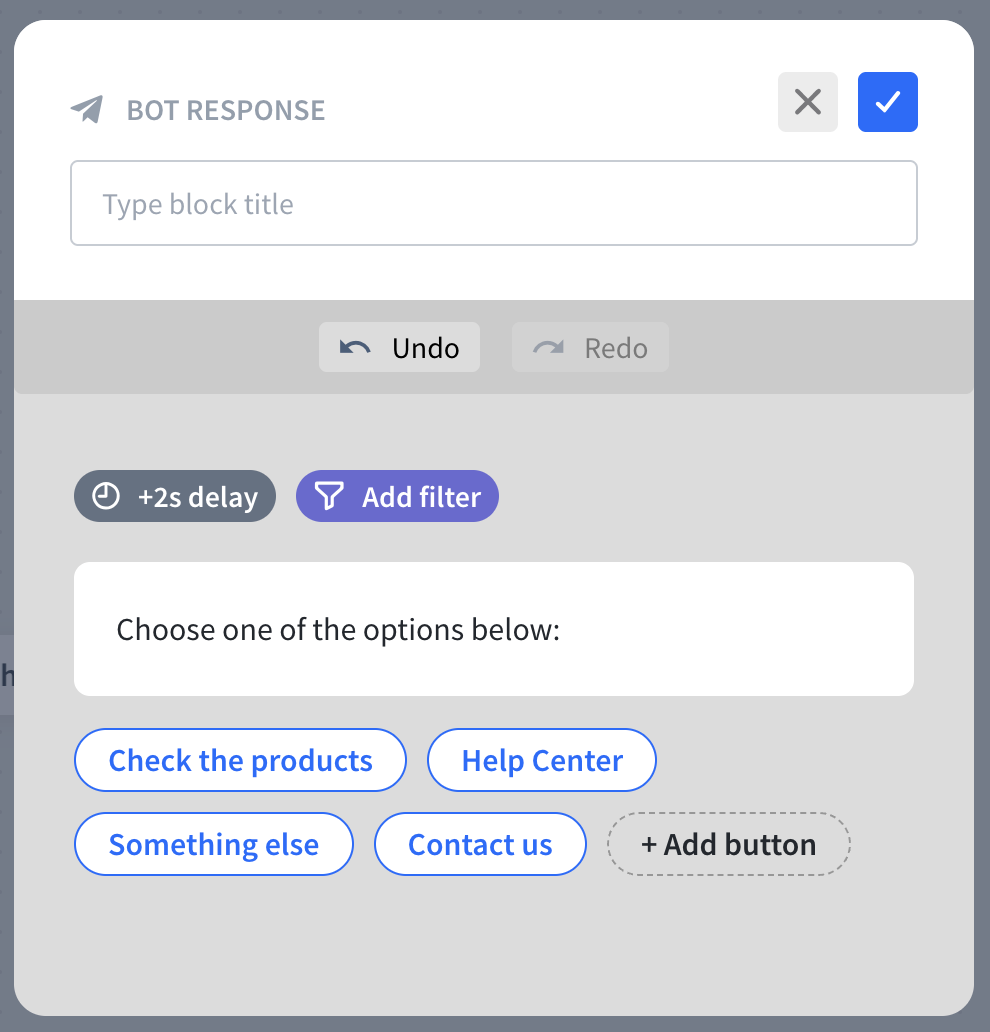Image resolution: width=990 pixels, height=1032 pixels.
Task: Click the dashed '+ Add button' control
Action: (x=728, y=844)
